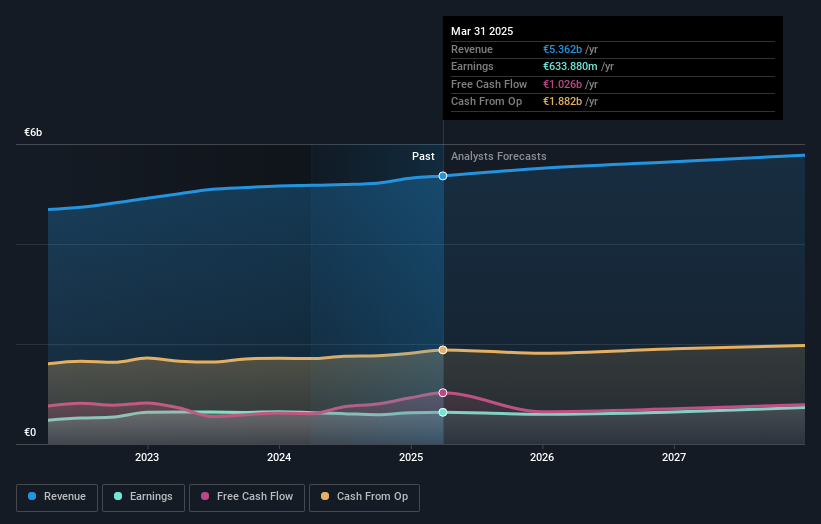
Task: Click the 'Analysts Forecasts' label
Action: 498,157
